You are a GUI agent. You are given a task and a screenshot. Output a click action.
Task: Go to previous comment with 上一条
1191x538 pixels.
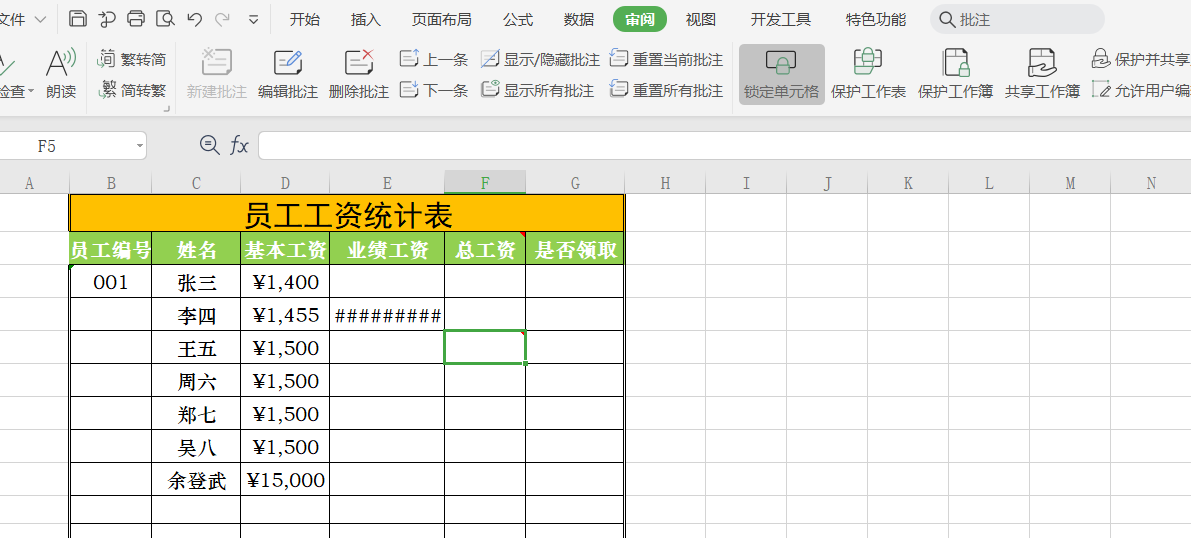pos(434,59)
